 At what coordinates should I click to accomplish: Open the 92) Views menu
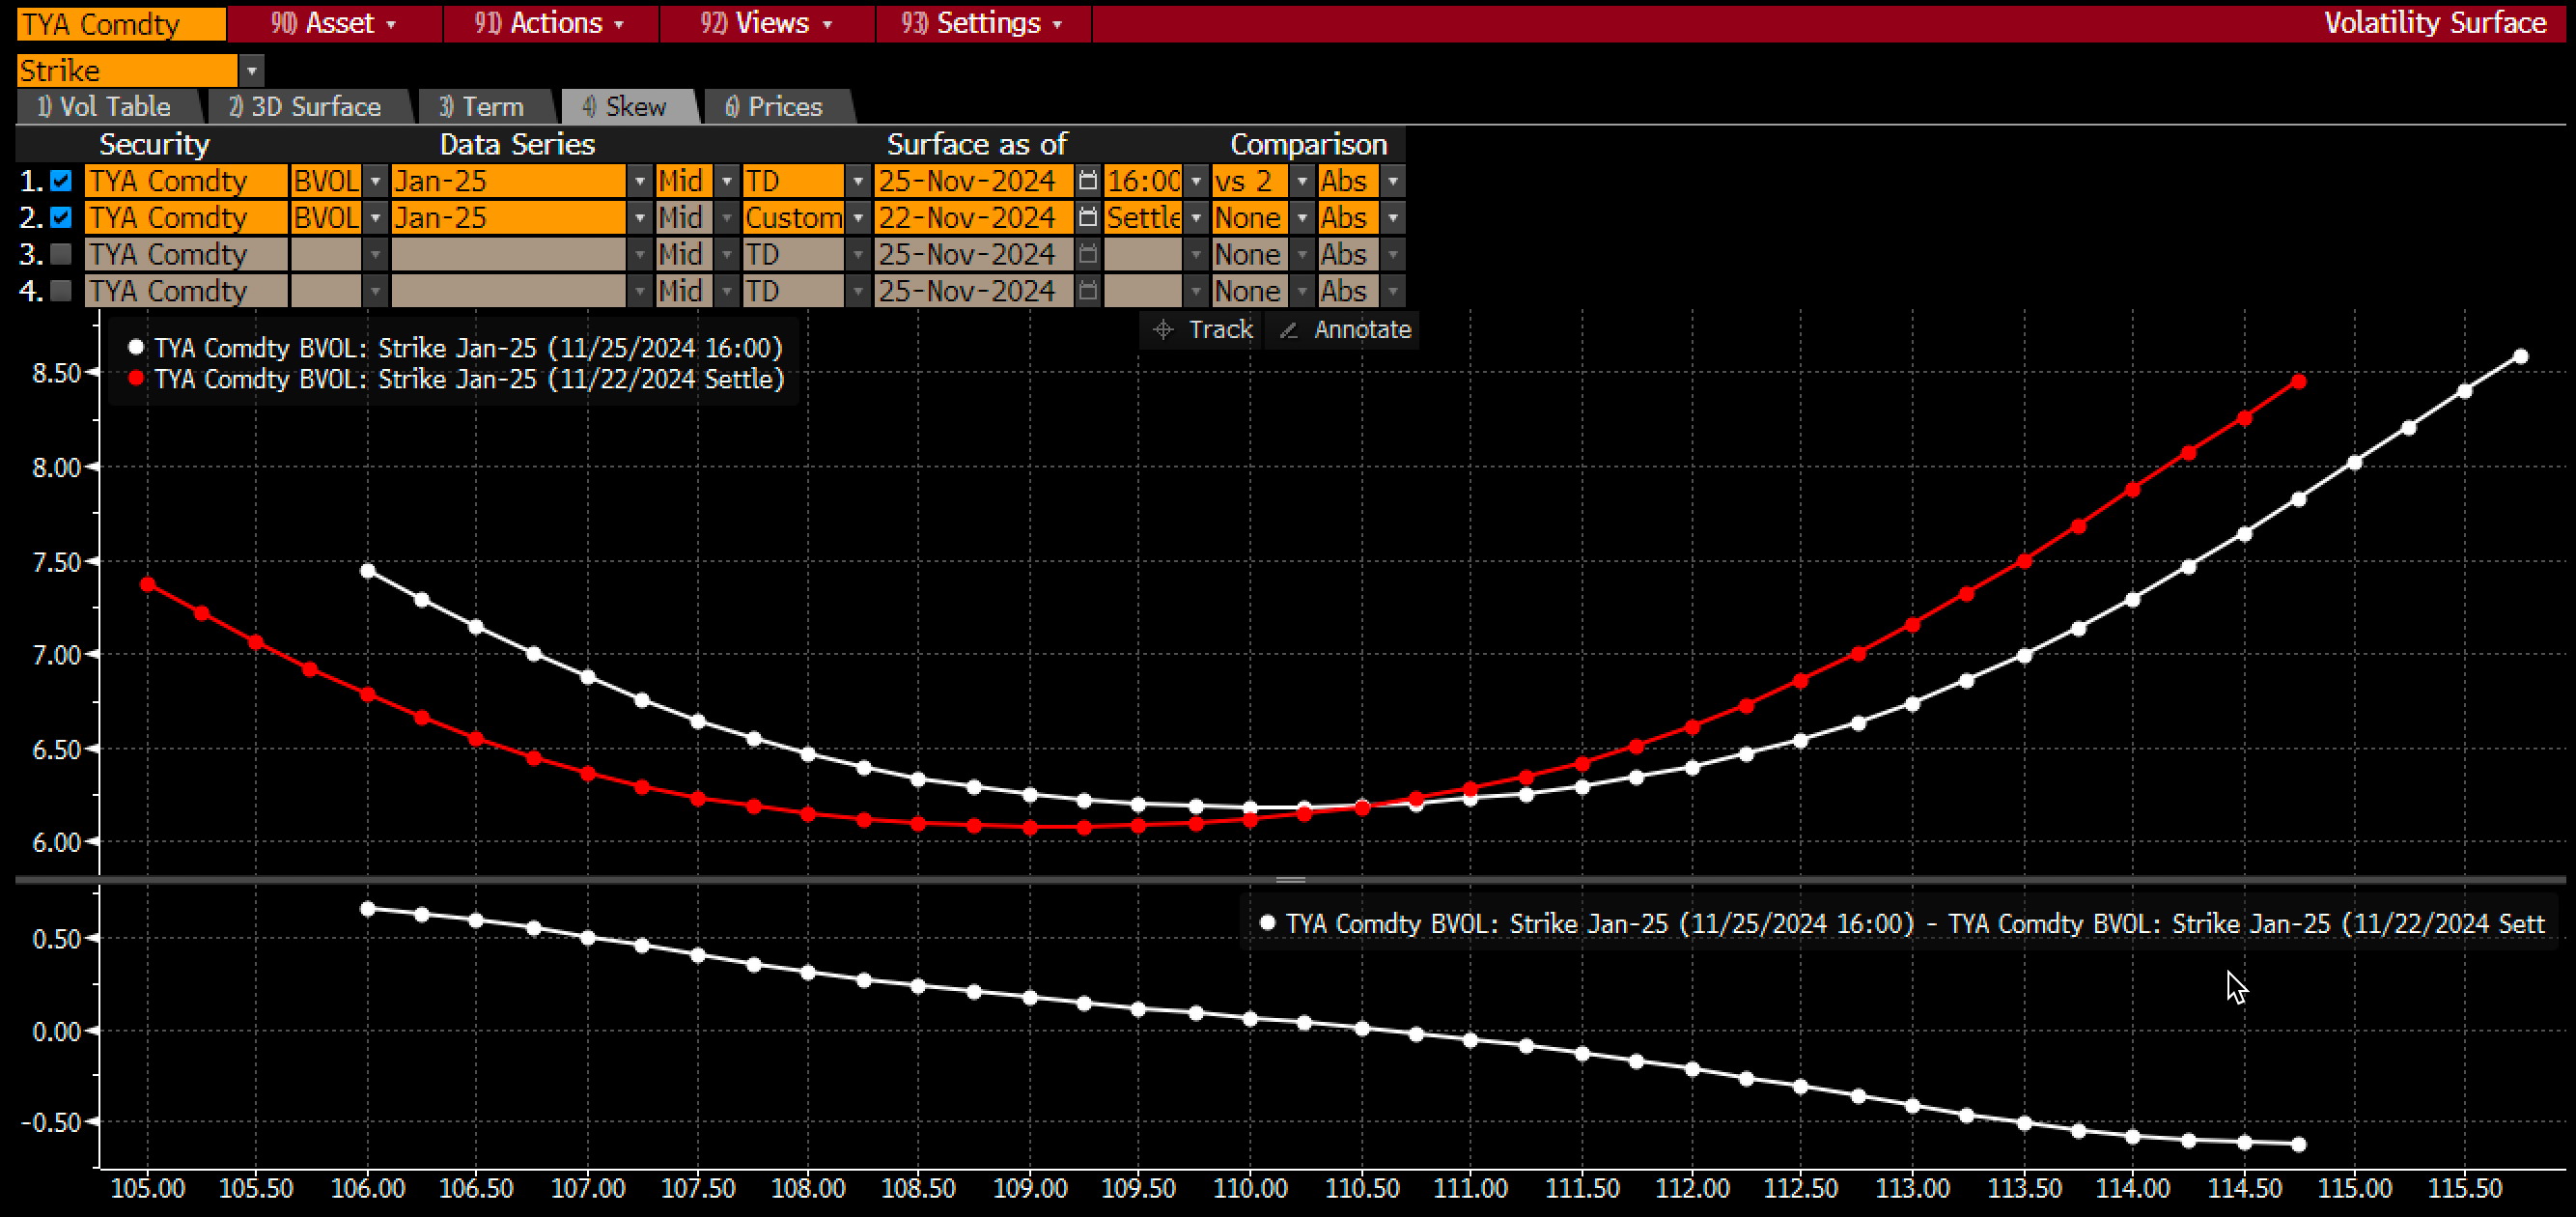pyautogui.click(x=766, y=23)
